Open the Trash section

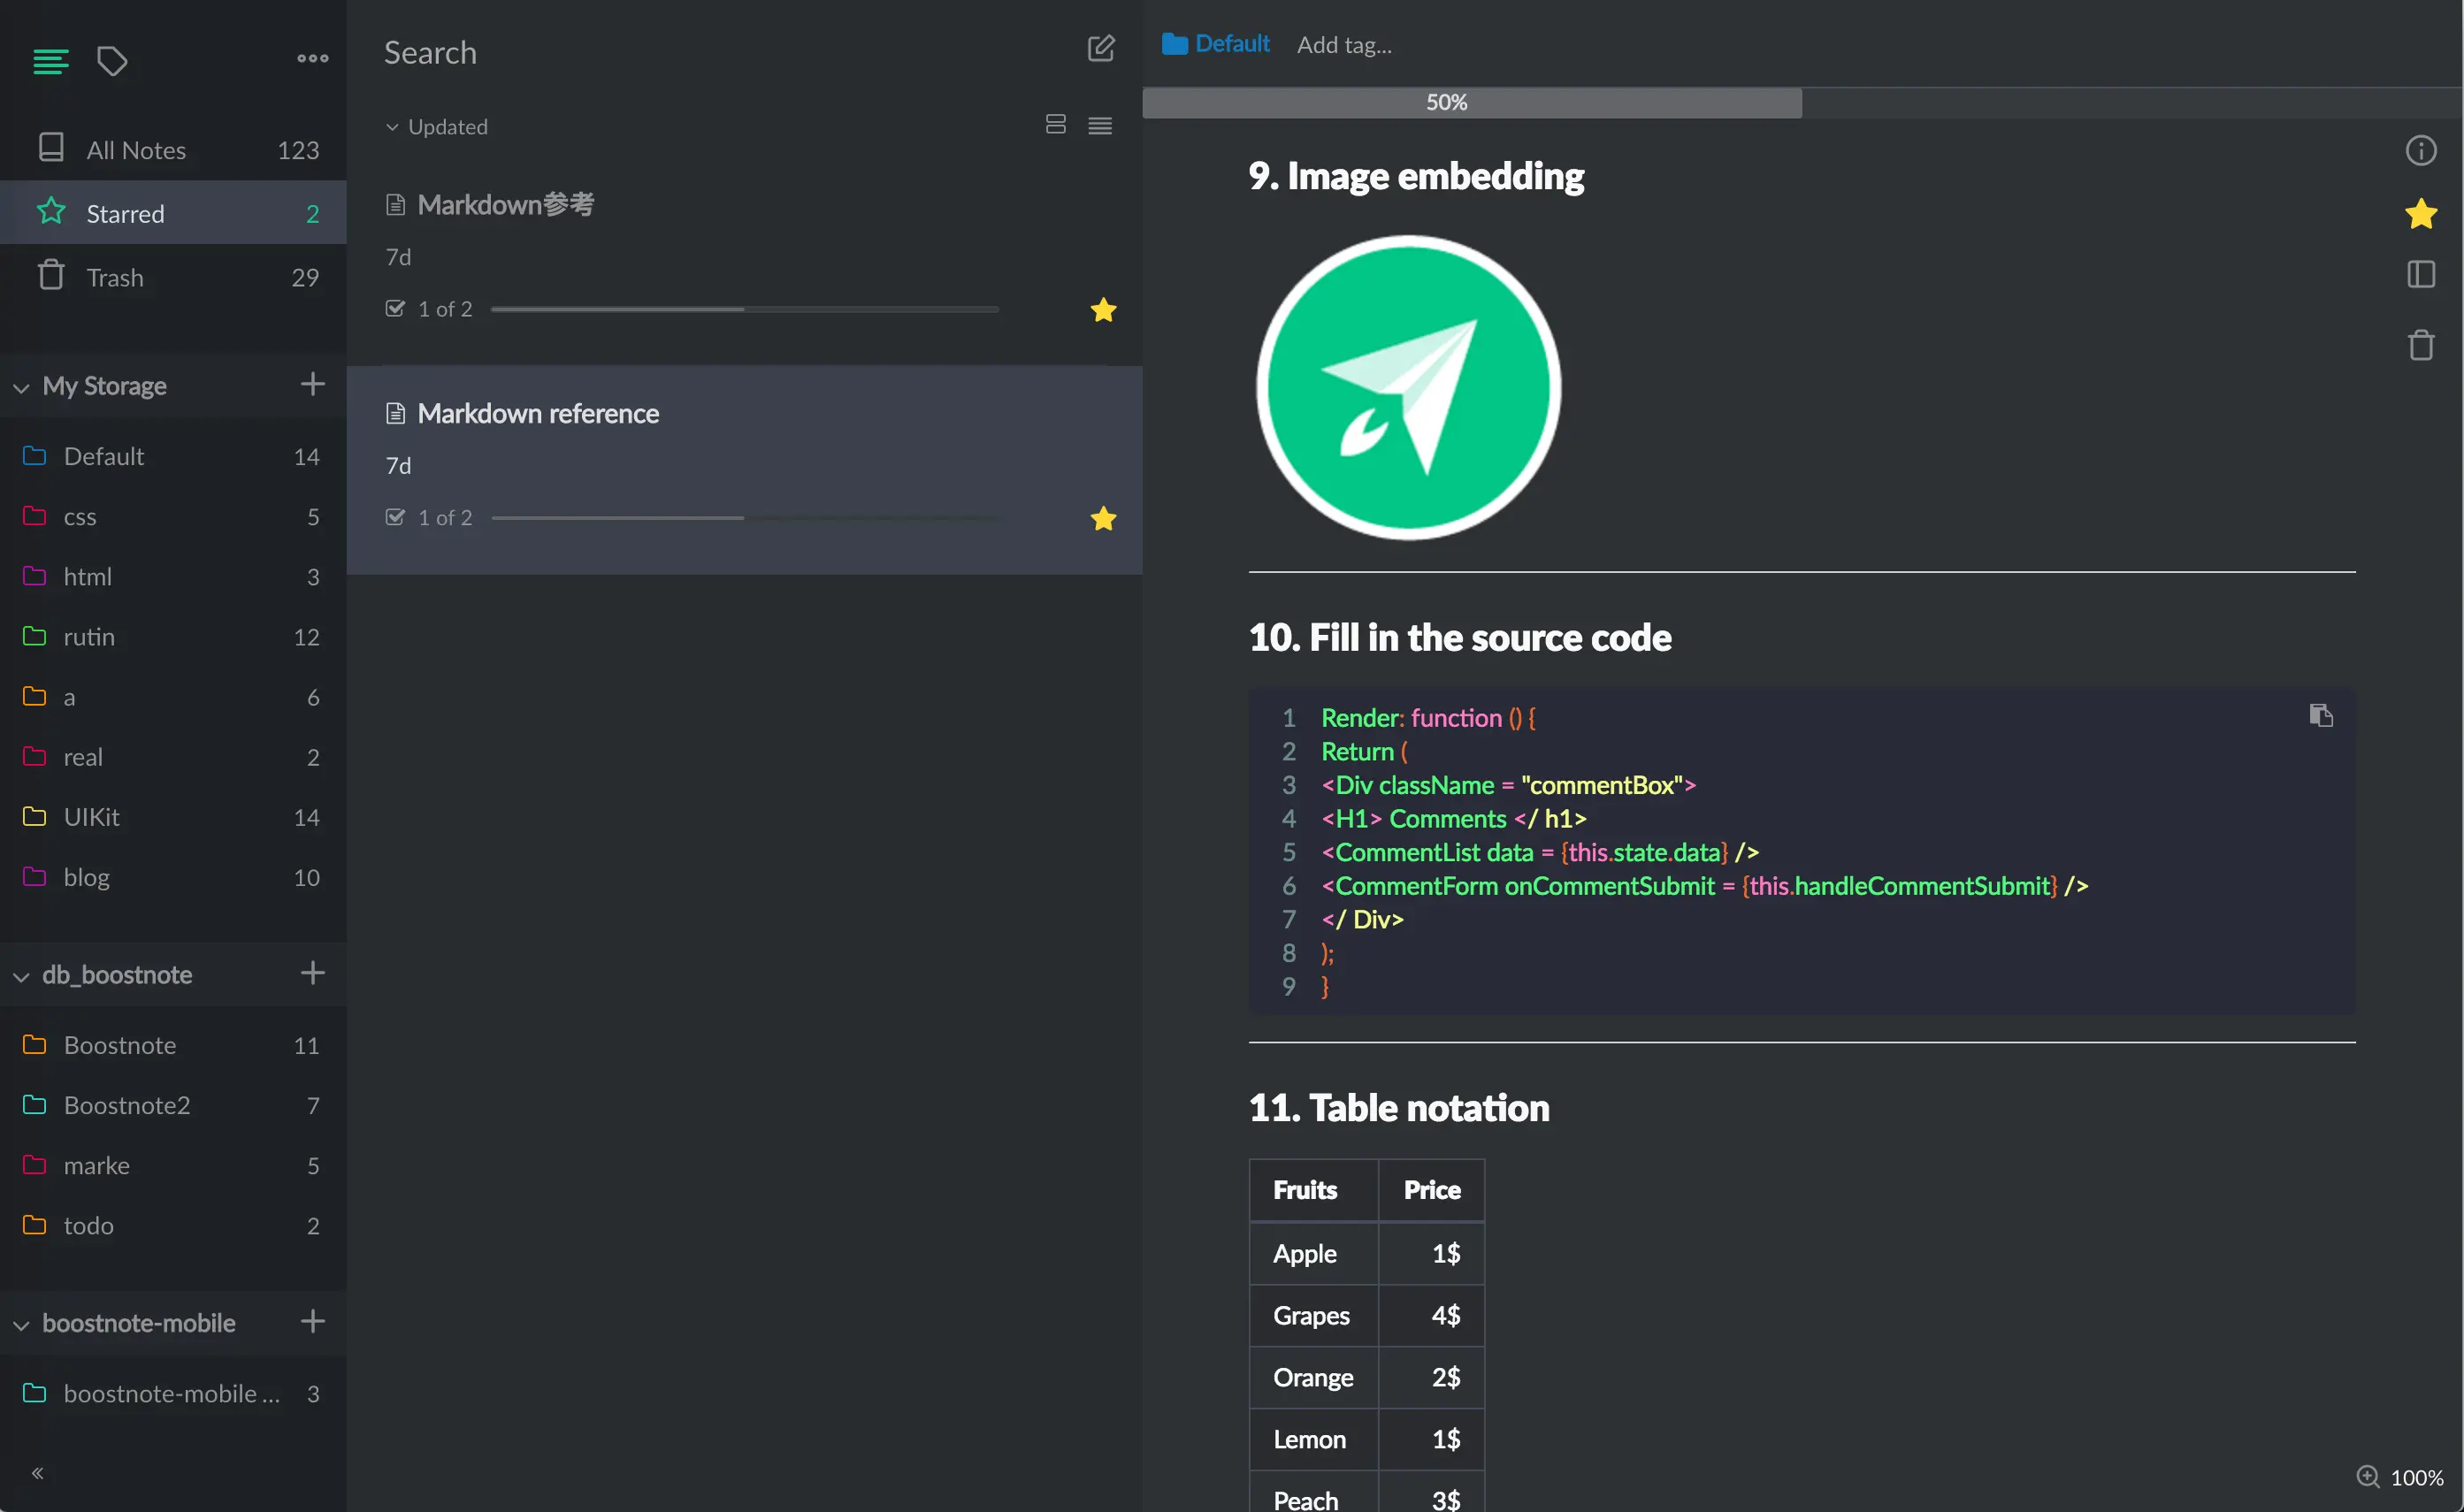pos(115,277)
